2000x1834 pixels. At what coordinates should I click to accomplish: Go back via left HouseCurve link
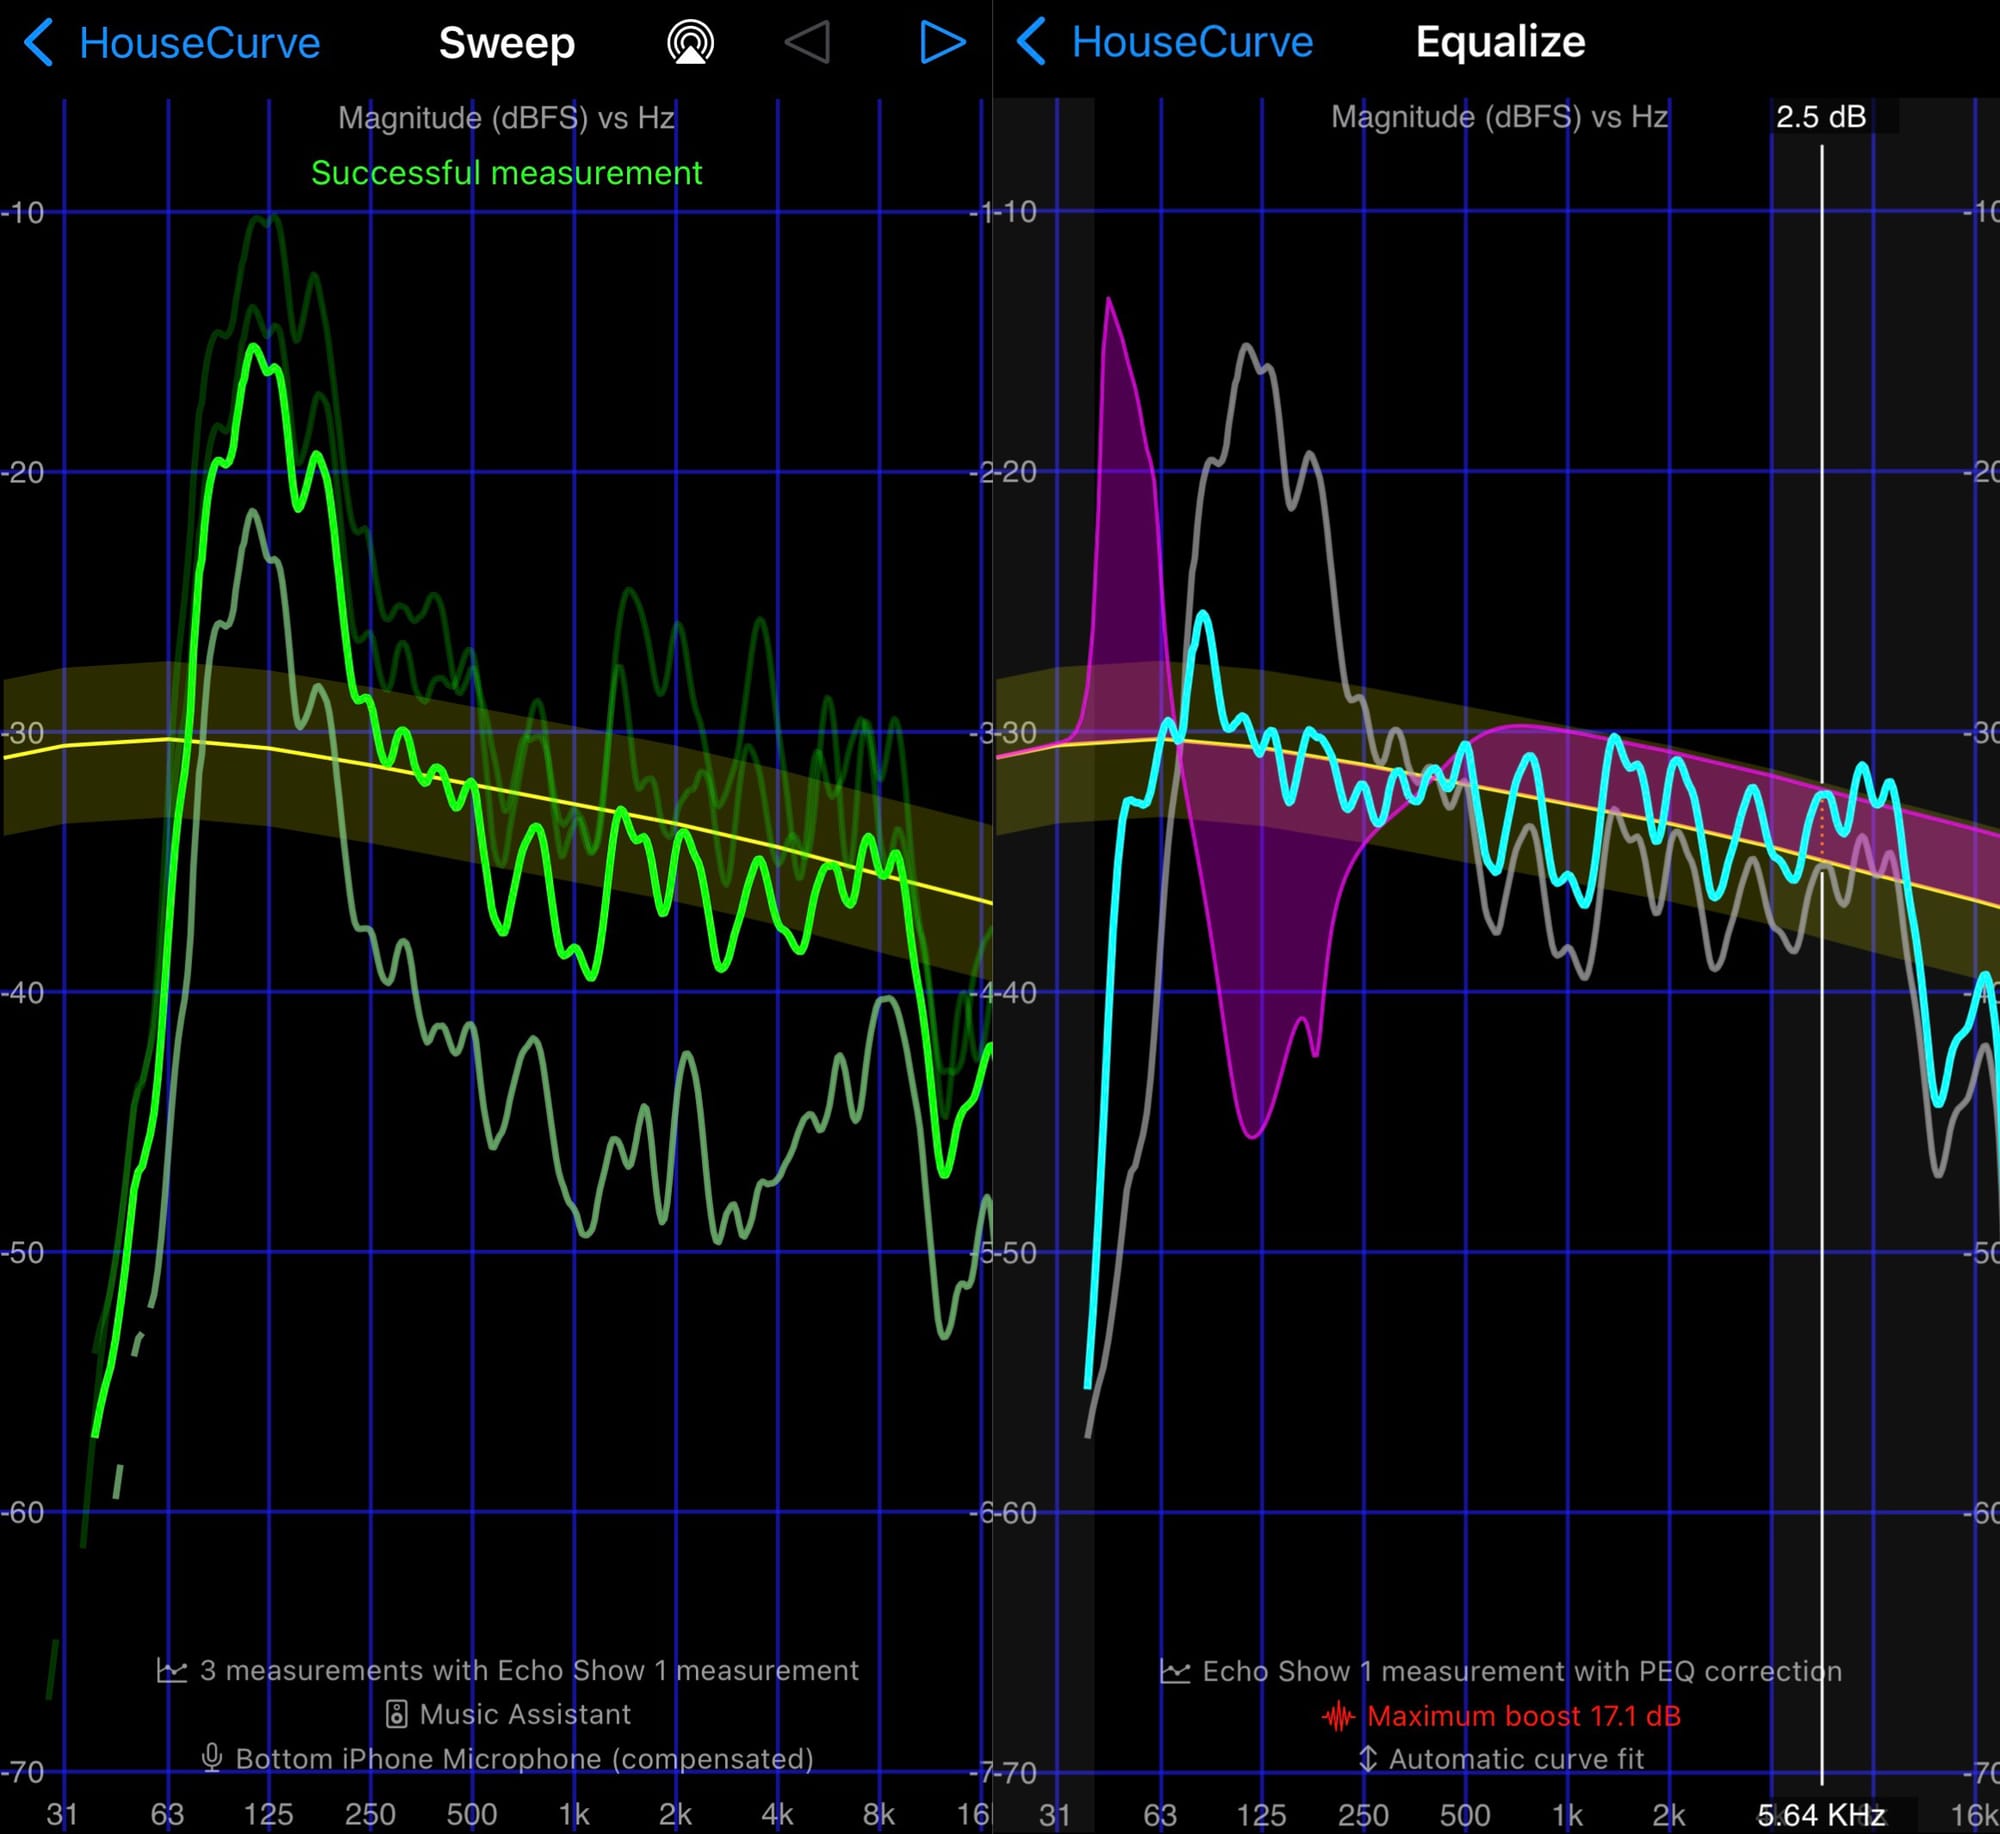point(199,43)
